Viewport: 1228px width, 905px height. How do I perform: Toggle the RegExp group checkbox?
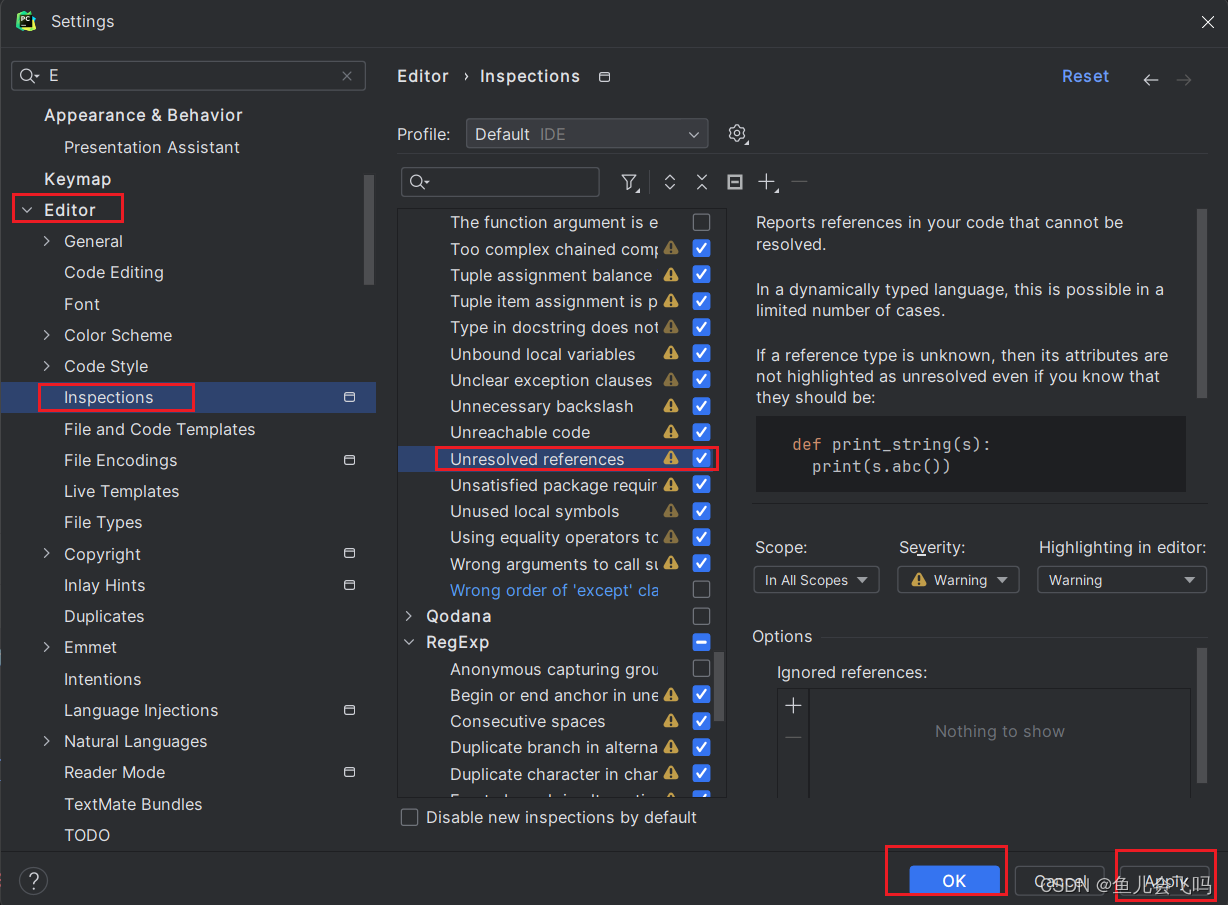[x=702, y=642]
